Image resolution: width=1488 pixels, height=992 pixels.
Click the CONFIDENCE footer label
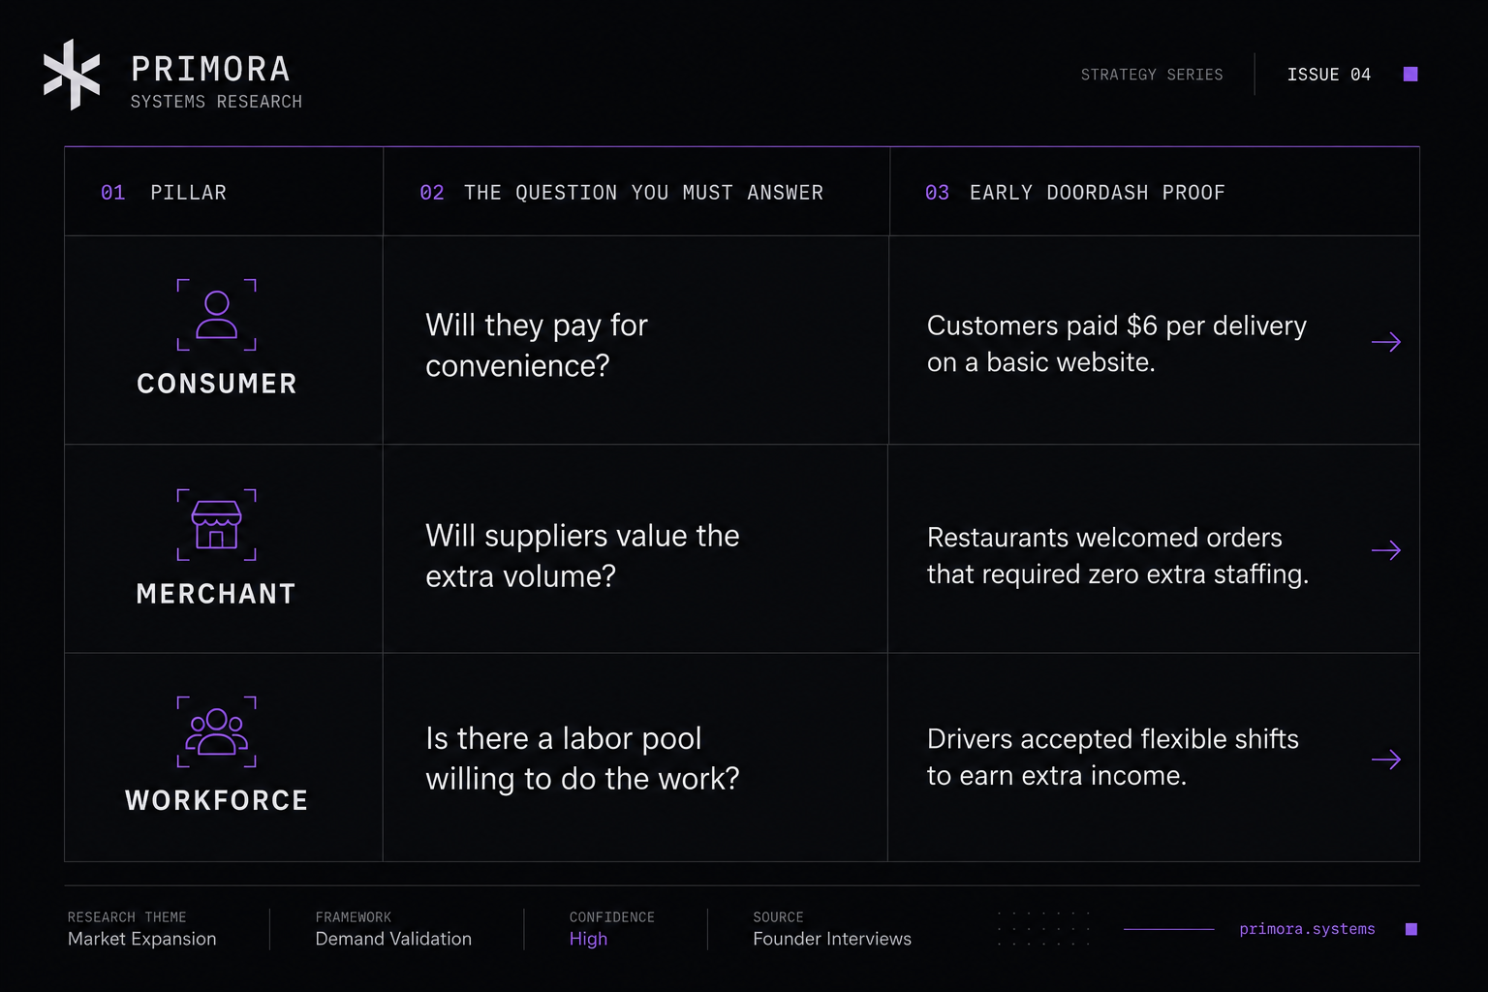click(x=612, y=917)
